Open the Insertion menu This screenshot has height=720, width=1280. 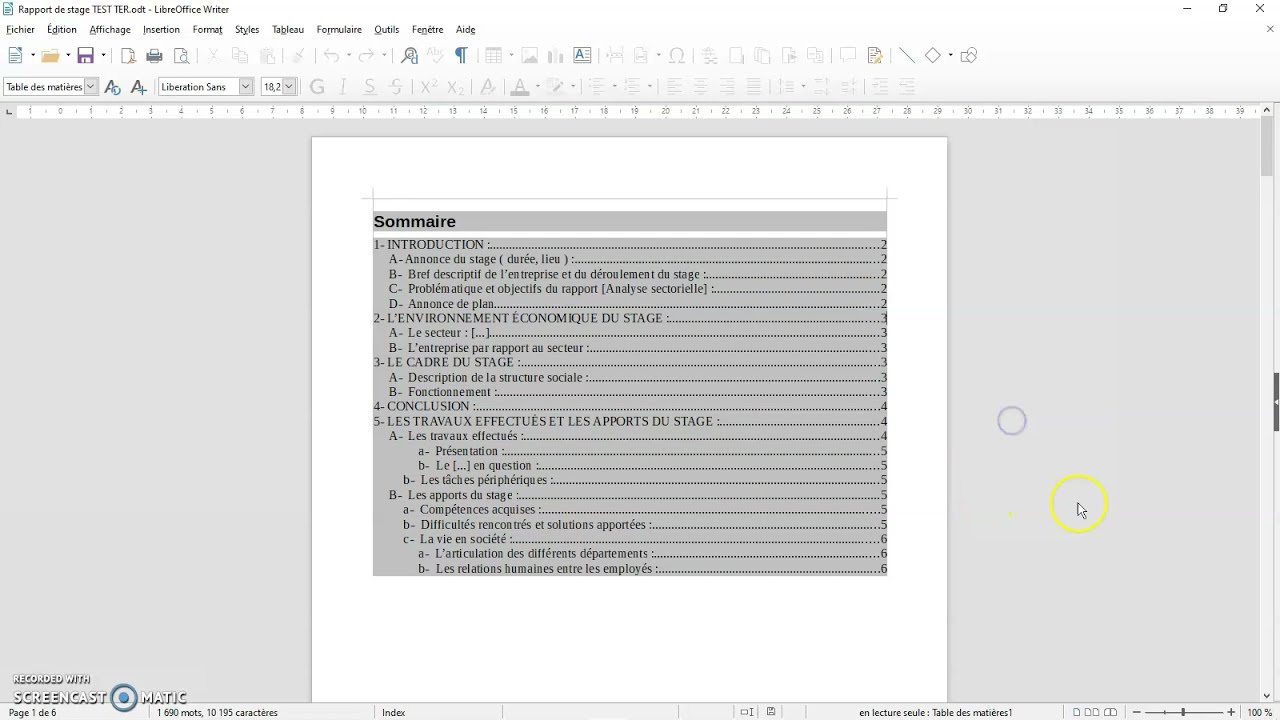pyautogui.click(x=161, y=30)
